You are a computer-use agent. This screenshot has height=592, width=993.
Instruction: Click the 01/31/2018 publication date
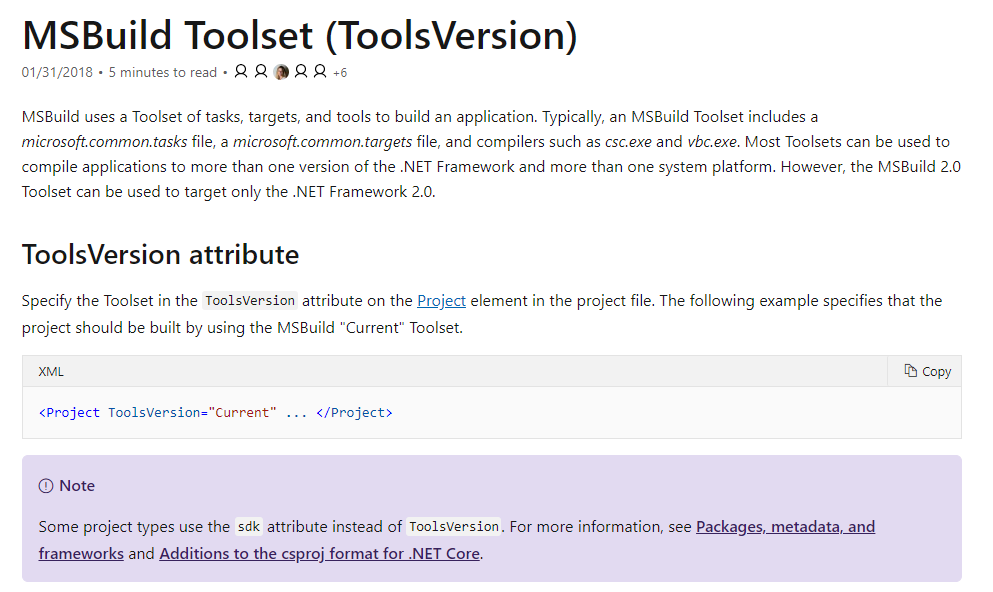[57, 72]
